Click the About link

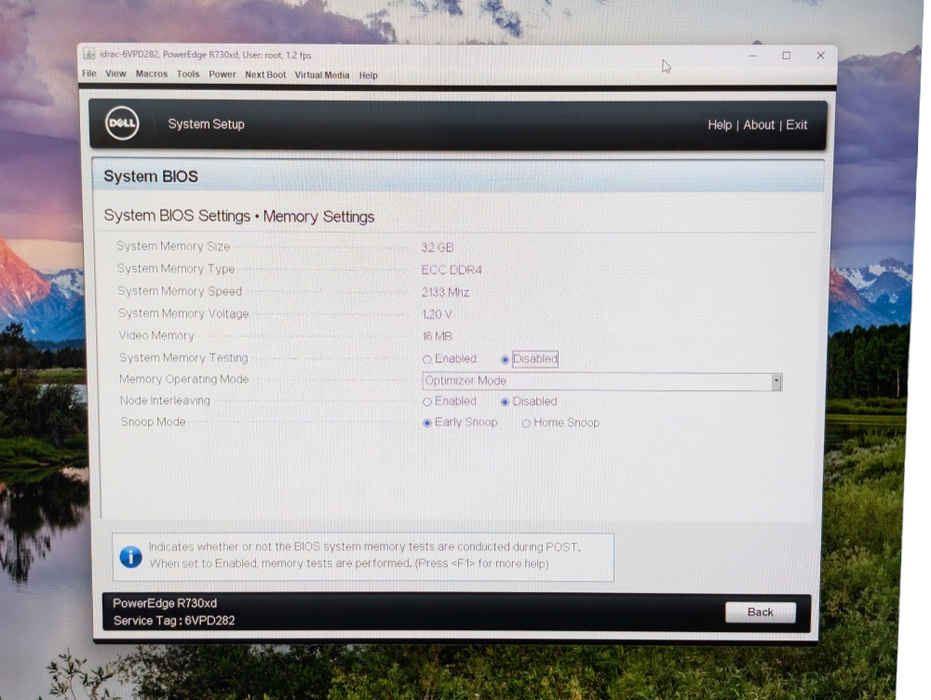(x=759, y=125)
